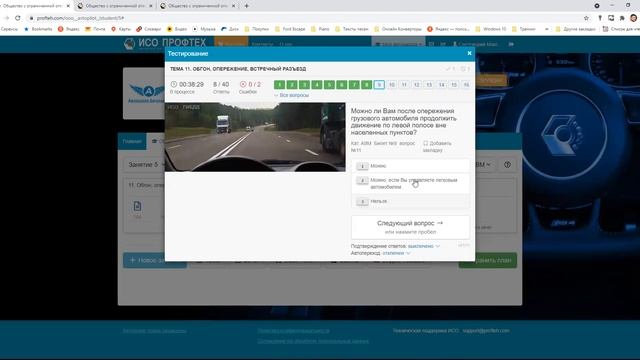Click the answers counter 8 / 40
The width and height of the screenshot is (640, 360).
click(x=221, y=84)
